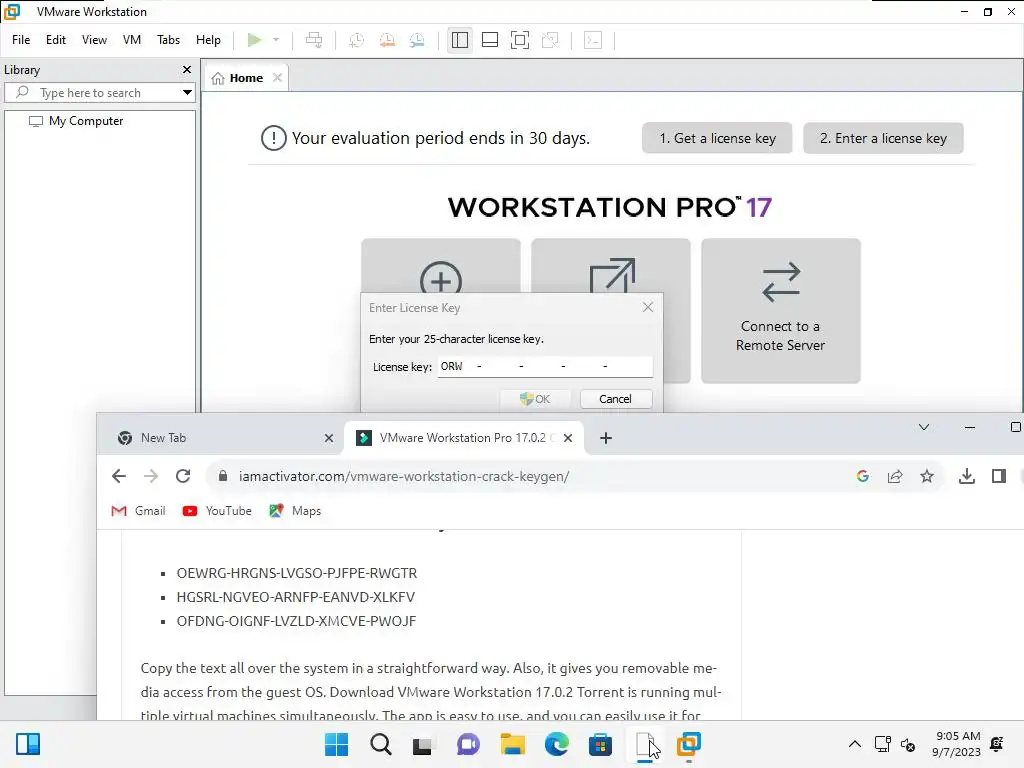
Task: Click the Send Ctrl+Alt+Del toolbar icon
Action: pos(314,40)
